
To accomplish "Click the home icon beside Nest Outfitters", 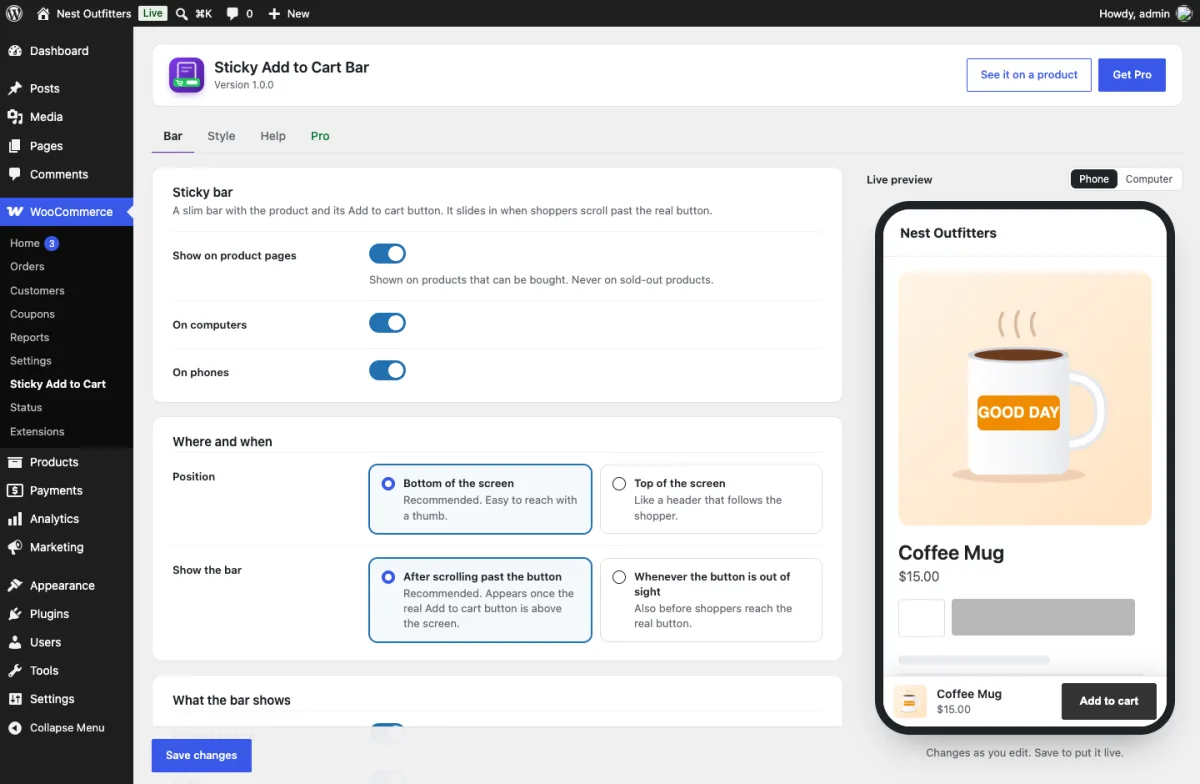I will coord(43,13).
